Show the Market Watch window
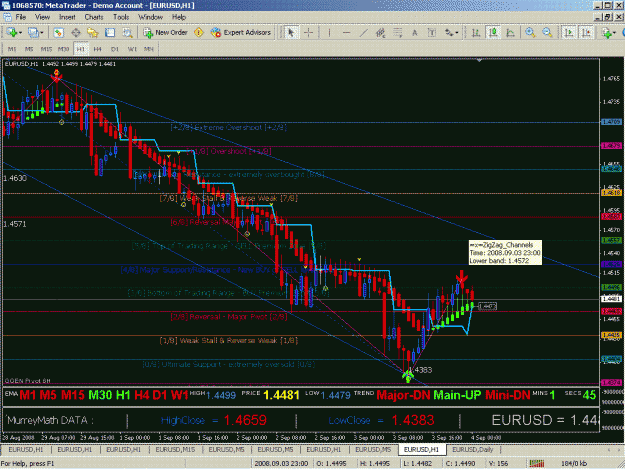The image size is (625, 469). coord(59,33)
